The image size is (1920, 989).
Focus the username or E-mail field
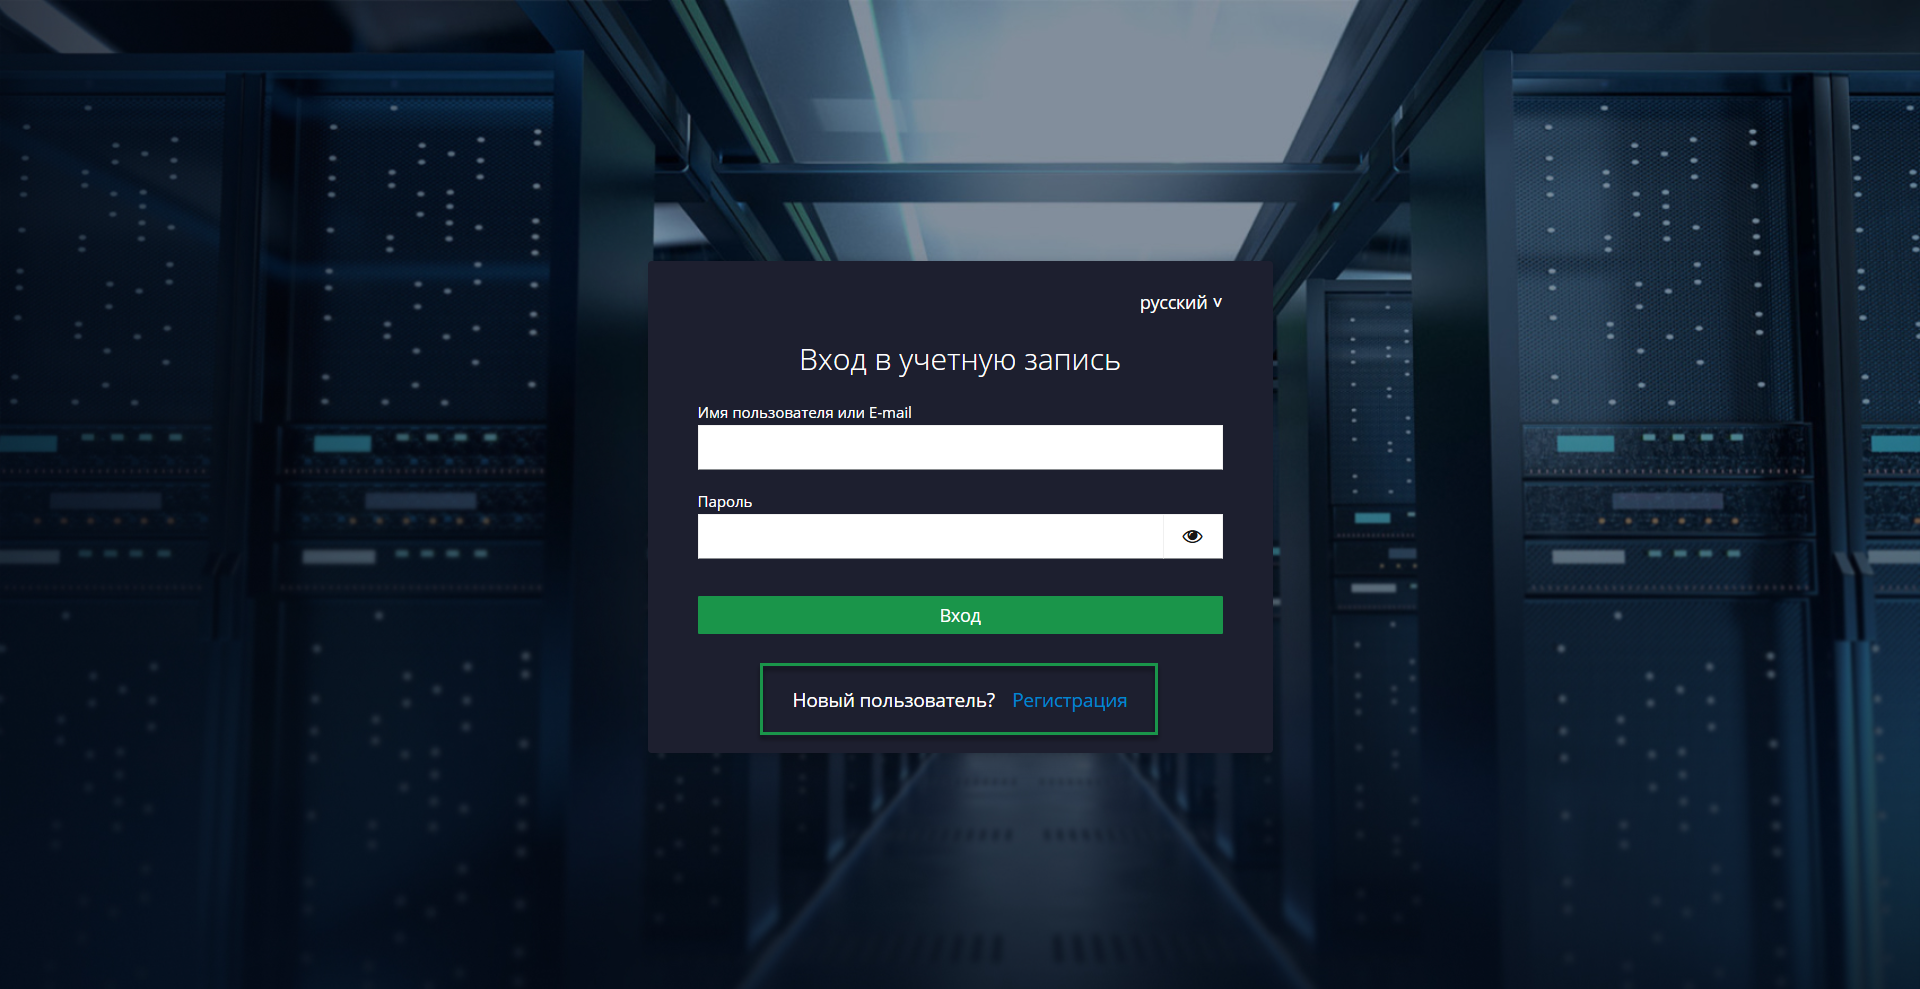coord(960,447)
